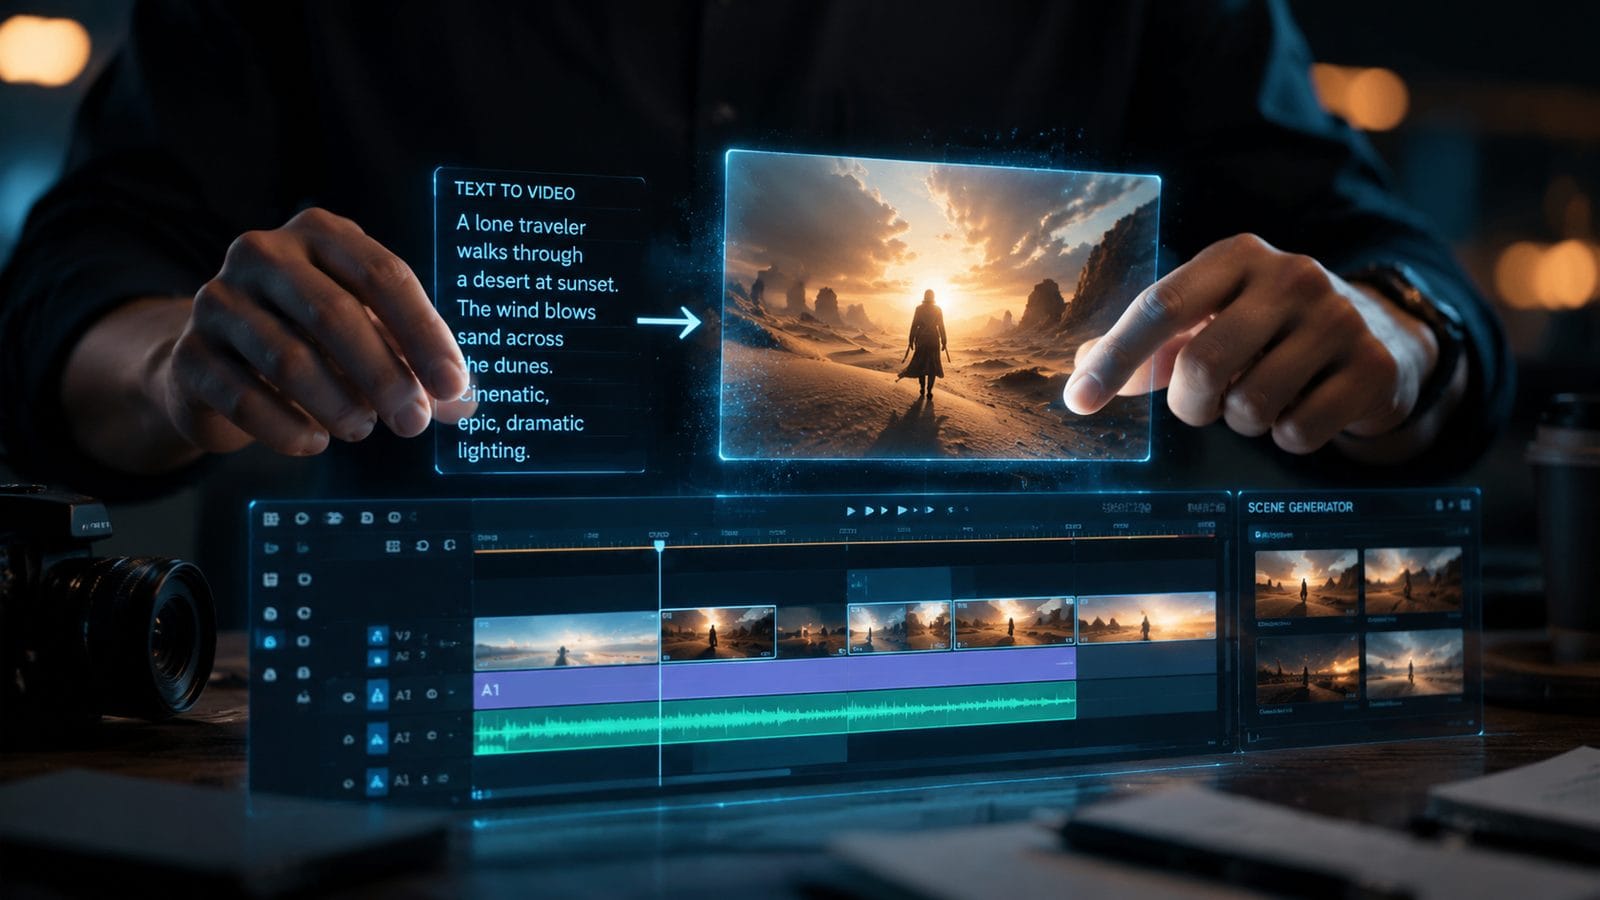Viewport: 1600px width, 900px height.
Task: Open the filter bar under the Scene Generator title
Action: click(1358, 534)
